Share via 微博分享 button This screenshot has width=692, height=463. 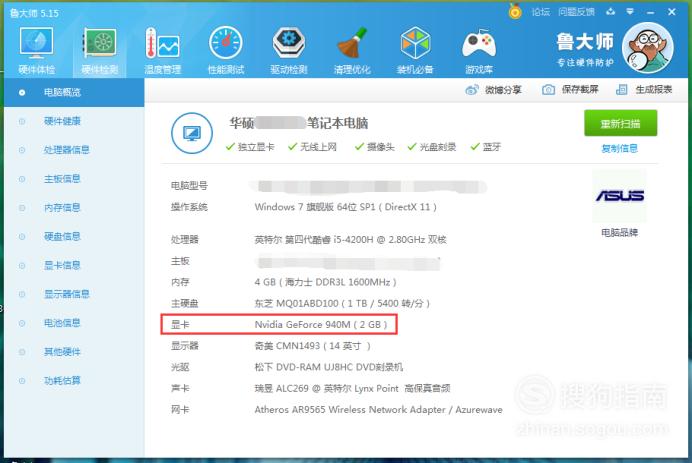click(493, 90)
